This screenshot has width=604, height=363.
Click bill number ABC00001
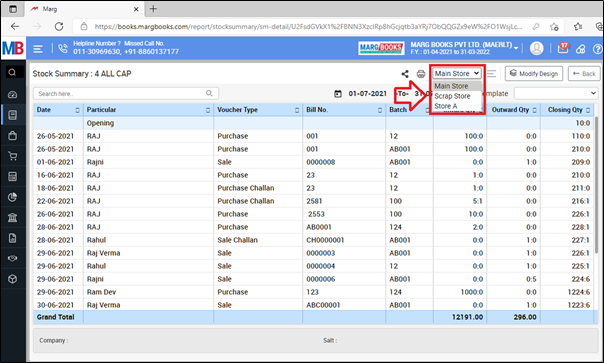(323, 305)
